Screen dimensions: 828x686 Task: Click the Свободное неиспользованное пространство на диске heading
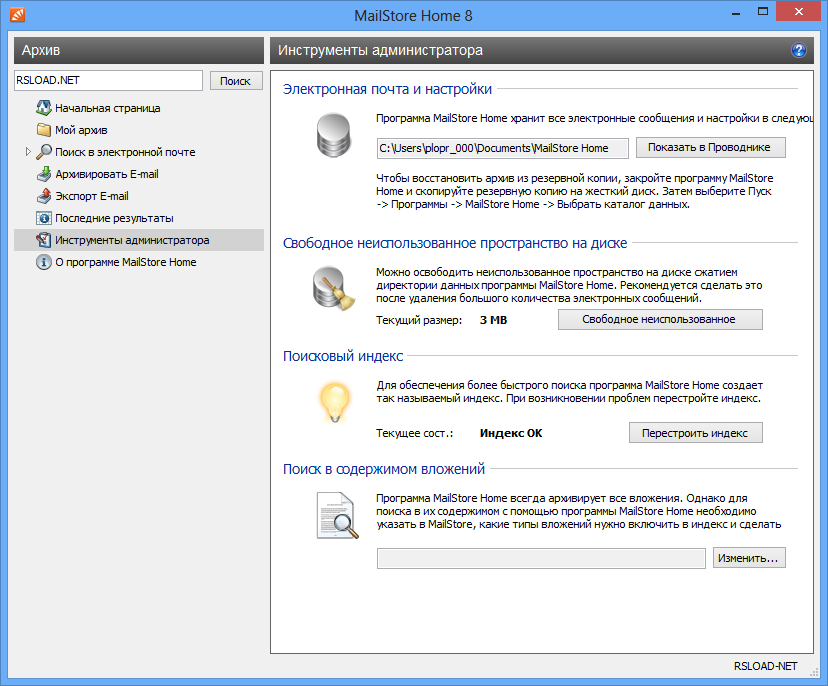coord(455,243)
